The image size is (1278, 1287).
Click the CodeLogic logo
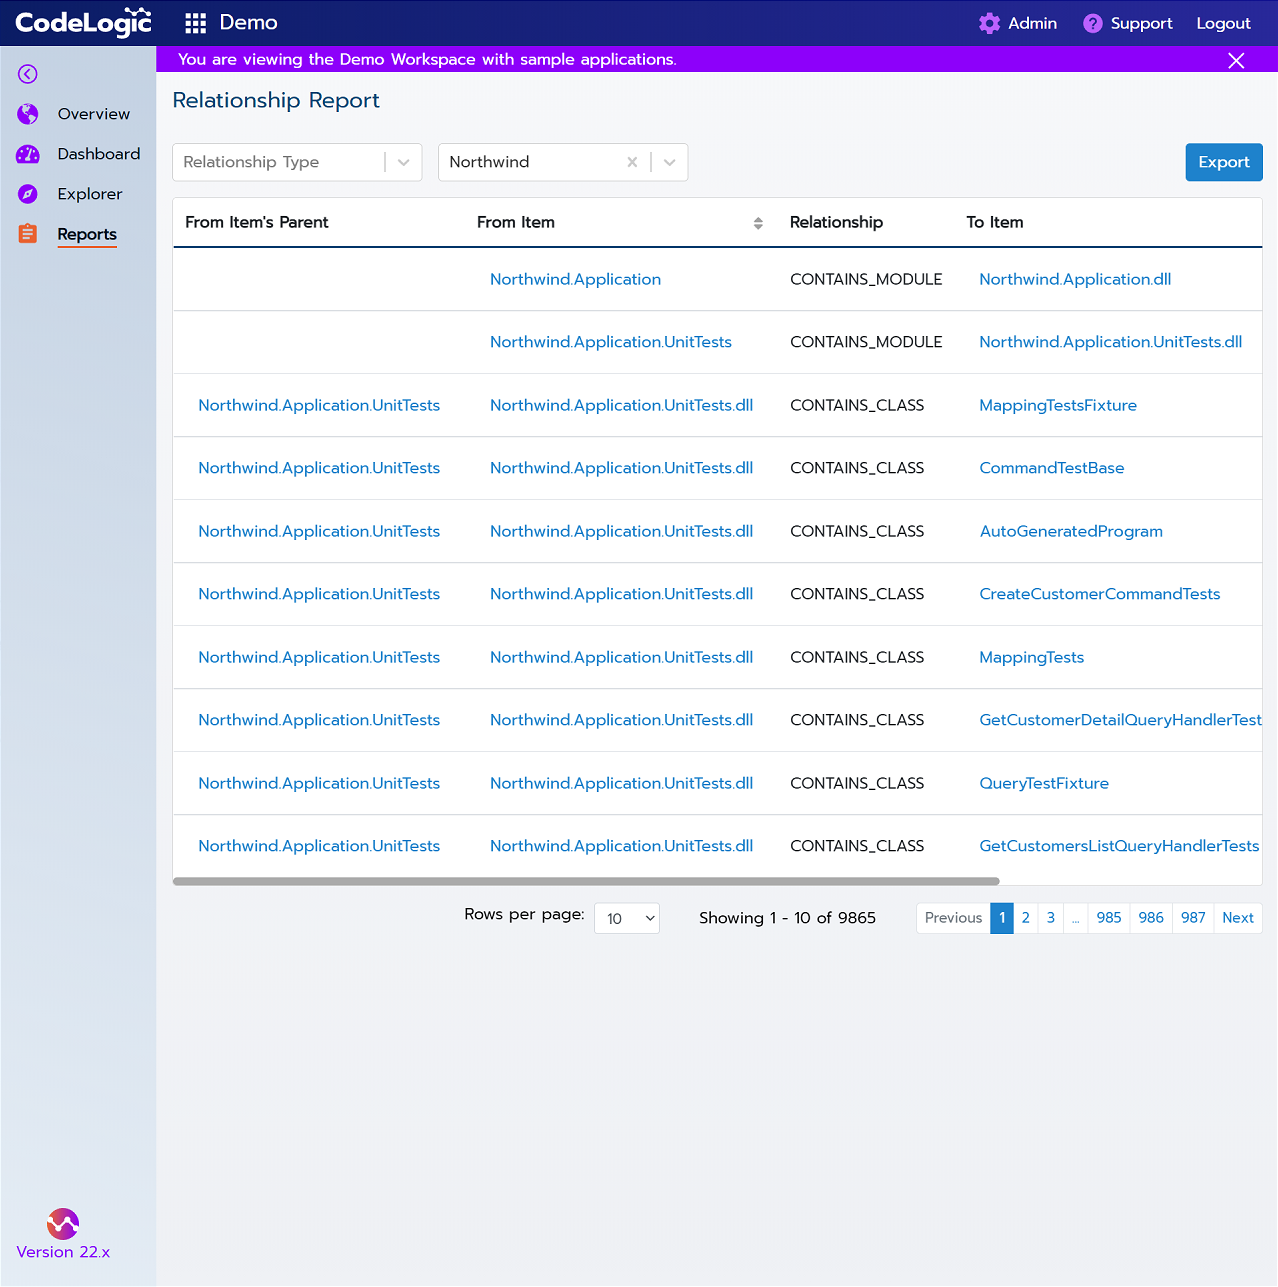[84, 22]
